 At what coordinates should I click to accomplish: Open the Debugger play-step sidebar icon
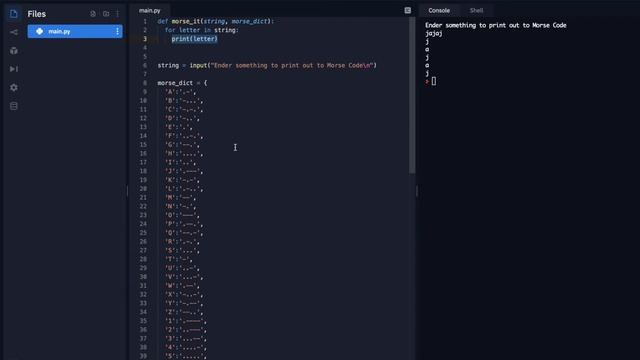point(13,69)
